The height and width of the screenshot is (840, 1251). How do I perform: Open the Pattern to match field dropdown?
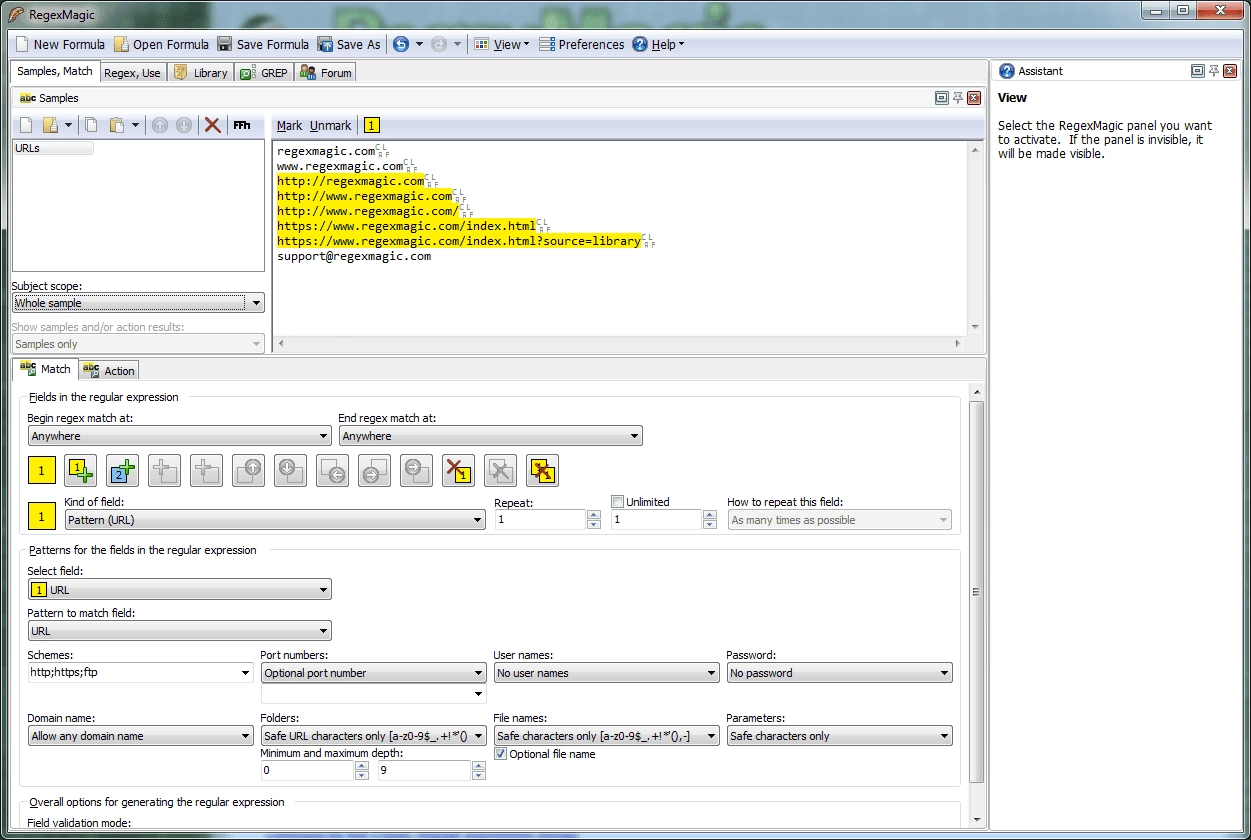pos(179,631)
